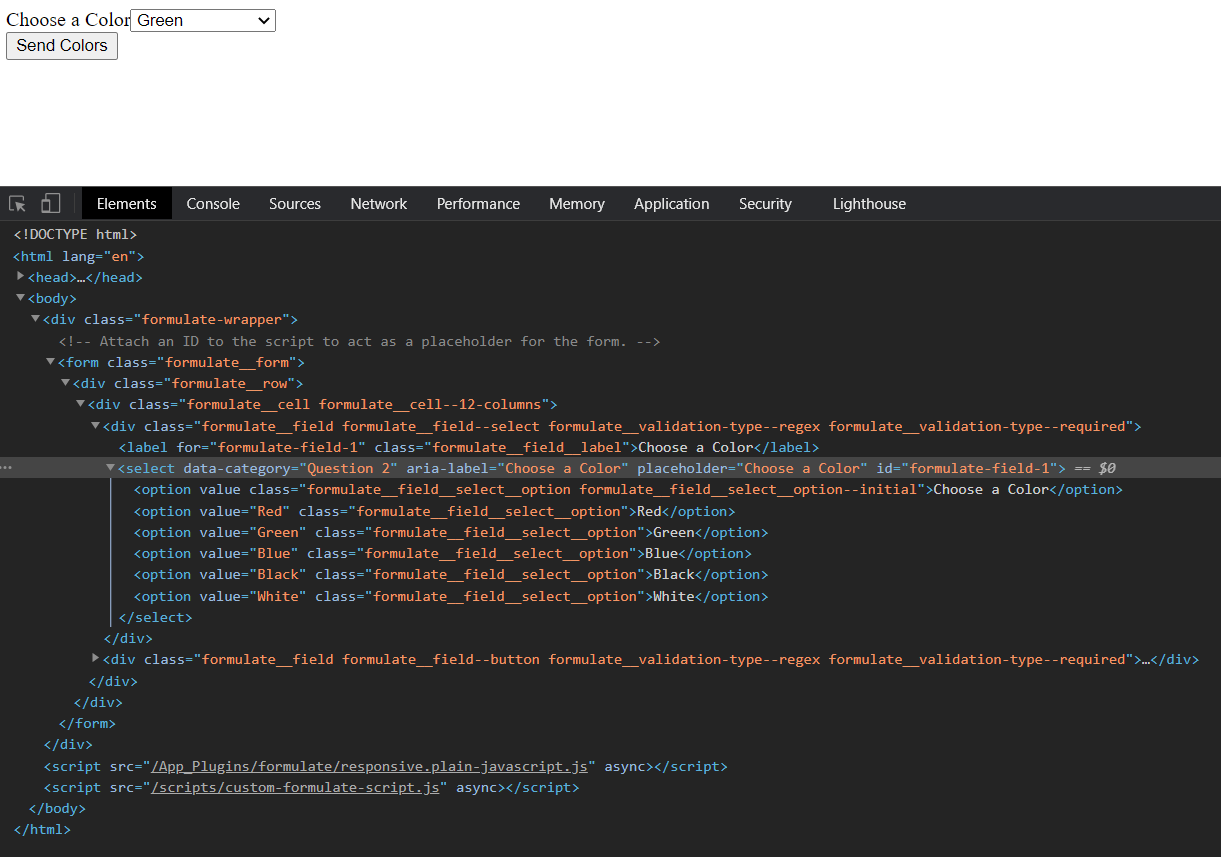This screenshot has width=1221, height=857.
Task: Open the Network tab
Action: point(379,204)
